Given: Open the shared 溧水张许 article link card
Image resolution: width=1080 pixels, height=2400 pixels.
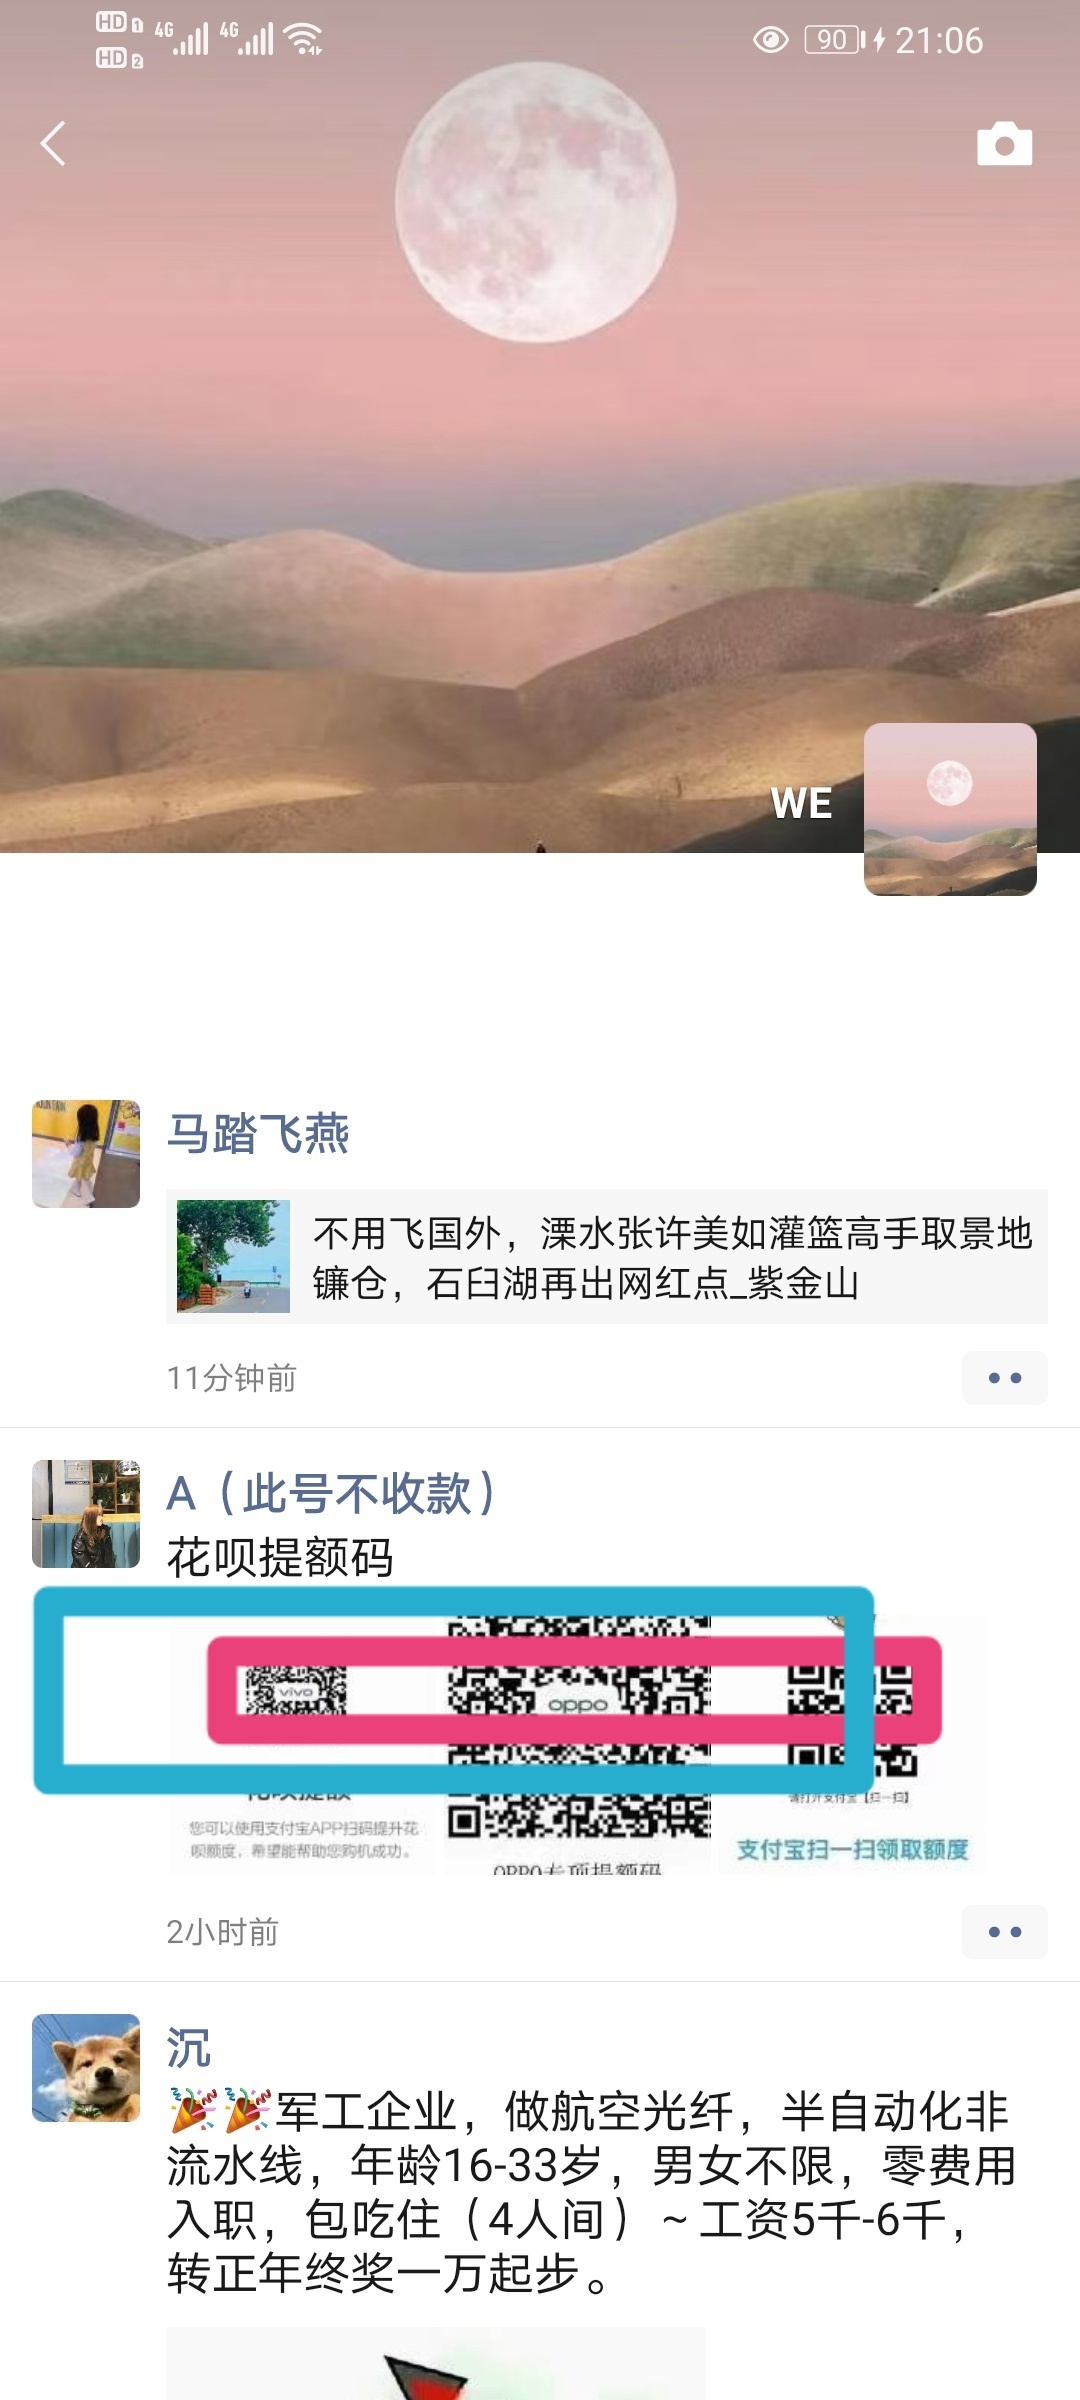Looking at the screenshot, I should pos(607,1257).
